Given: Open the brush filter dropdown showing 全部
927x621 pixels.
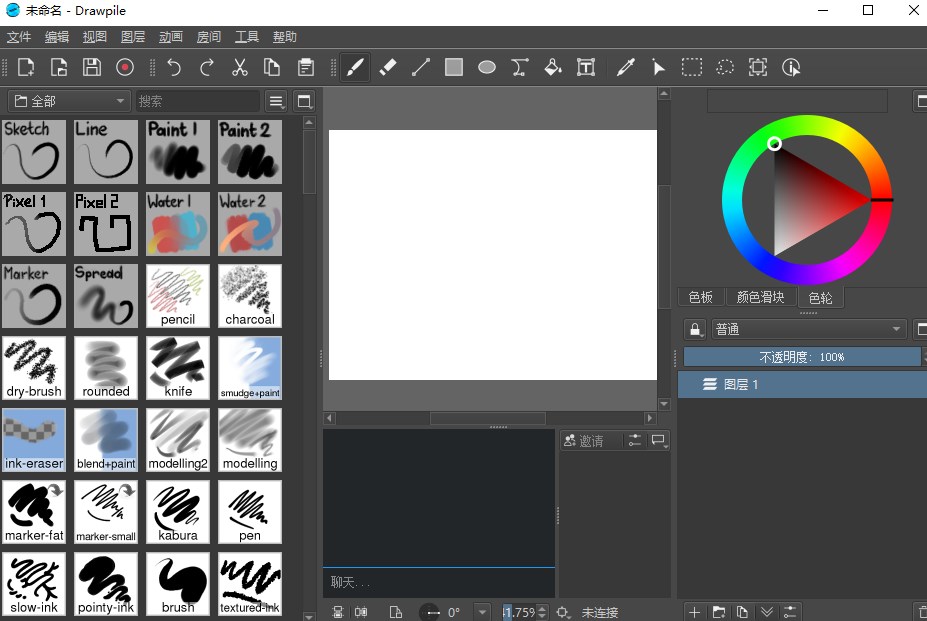Looking at the screenshot, I should (x=68, y=100).
